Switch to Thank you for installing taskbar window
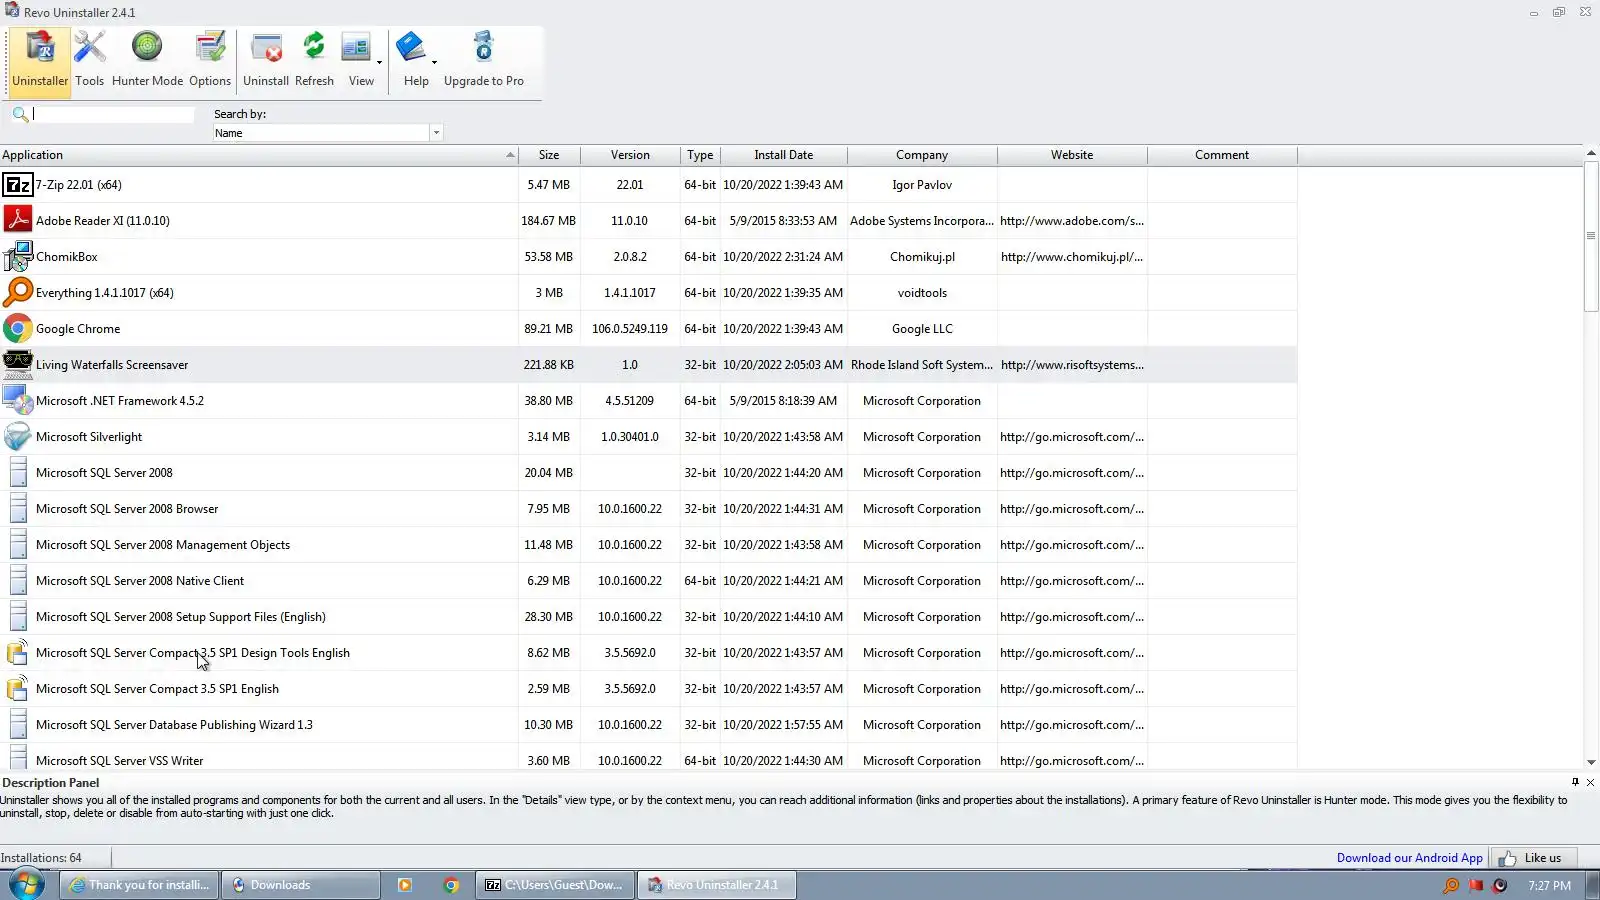The width and height of the screenshot is (1600, 900). [x=139, y=885]
